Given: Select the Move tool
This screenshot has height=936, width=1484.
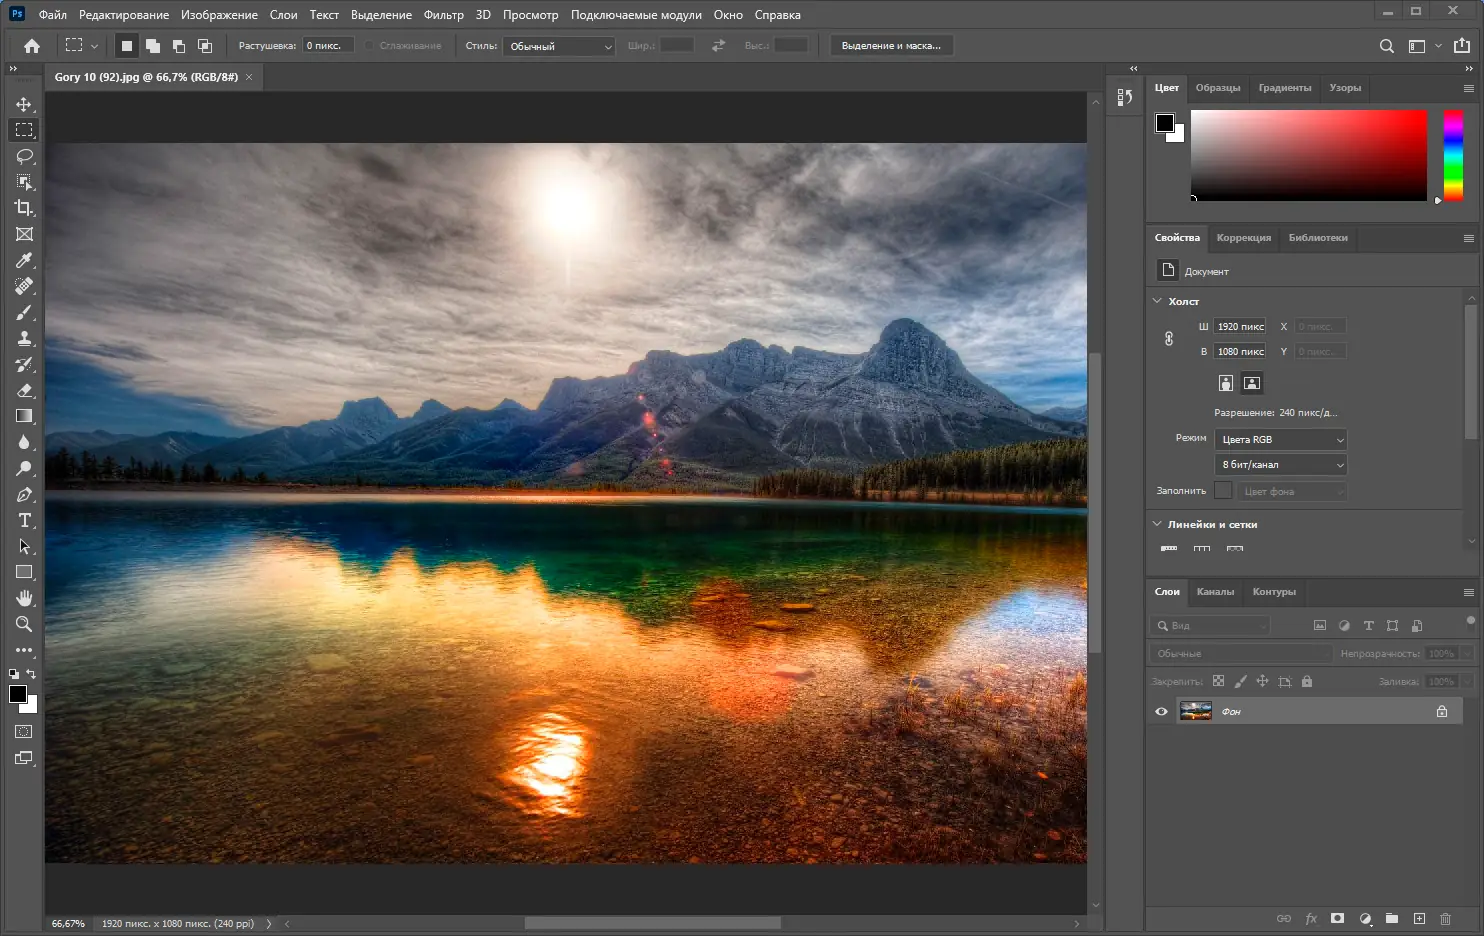Looking at the screenshot, I should click(25, 103).
